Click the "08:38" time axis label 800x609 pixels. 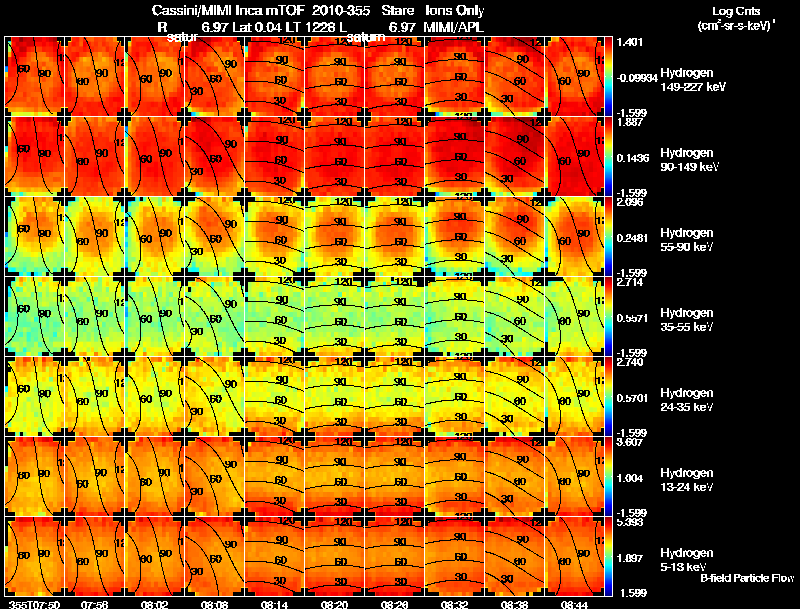(514, 605)
